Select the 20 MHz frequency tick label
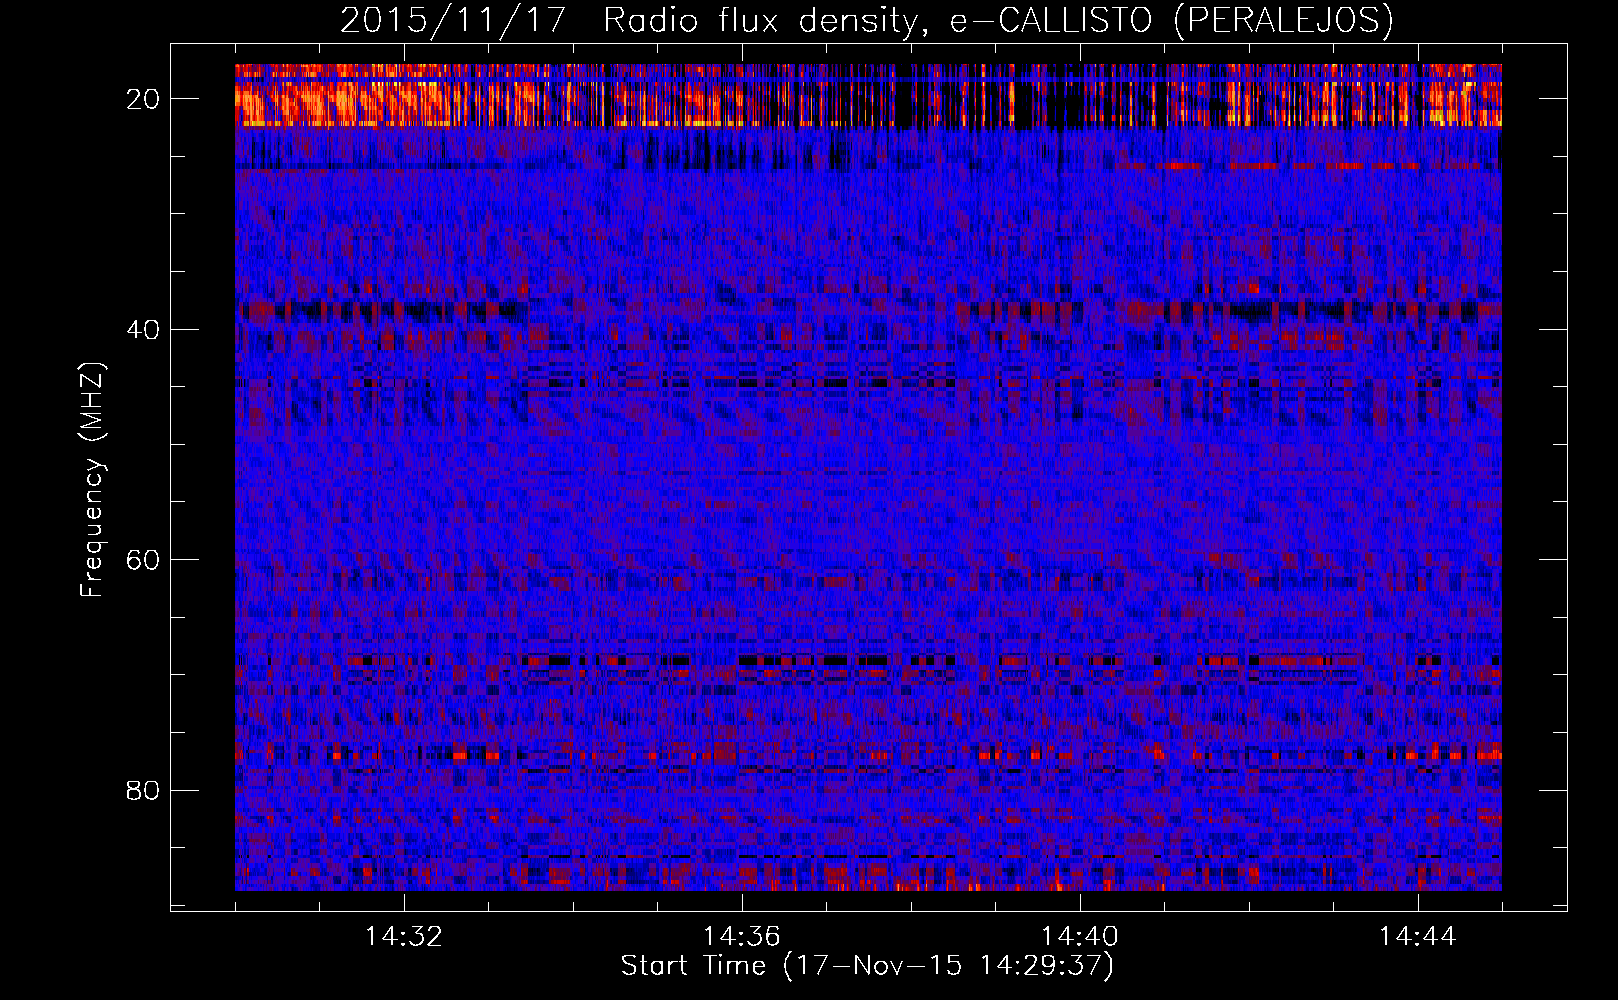1618x1000 pixels. (x=144, y=99)
